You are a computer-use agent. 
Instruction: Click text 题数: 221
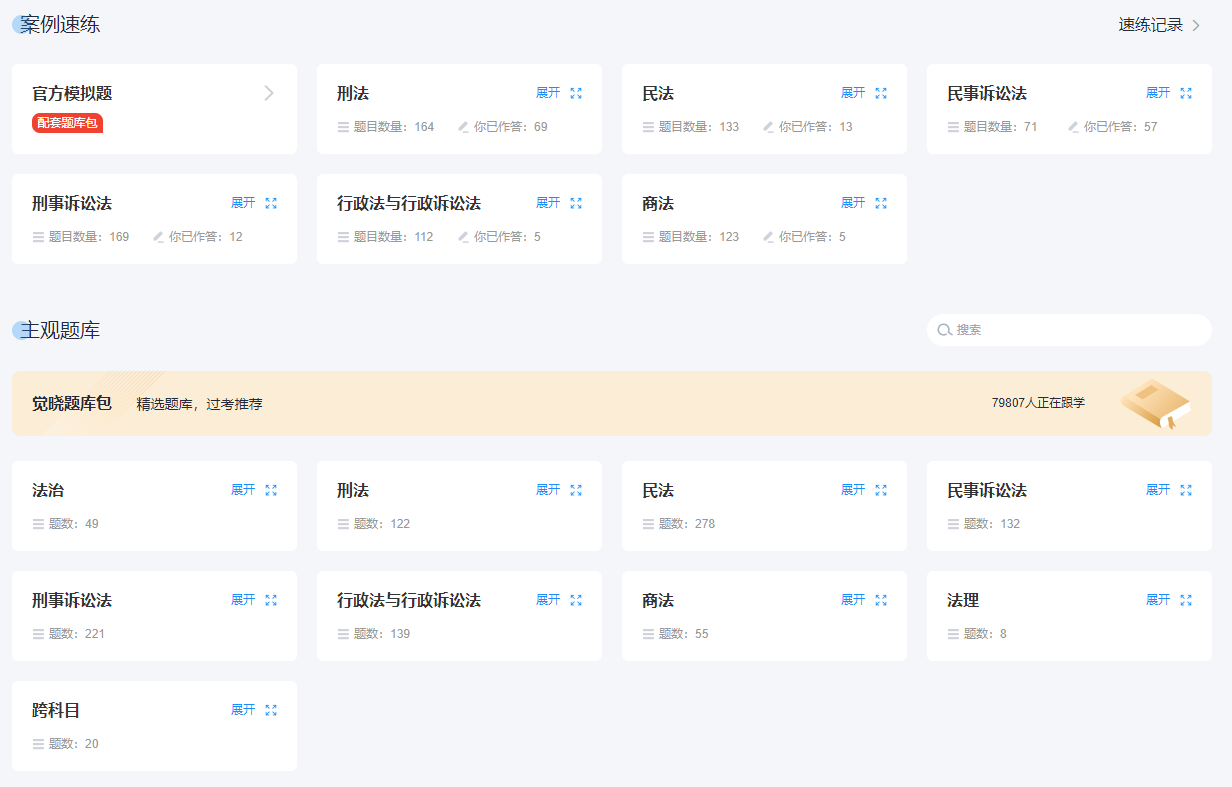click(77, 634)
